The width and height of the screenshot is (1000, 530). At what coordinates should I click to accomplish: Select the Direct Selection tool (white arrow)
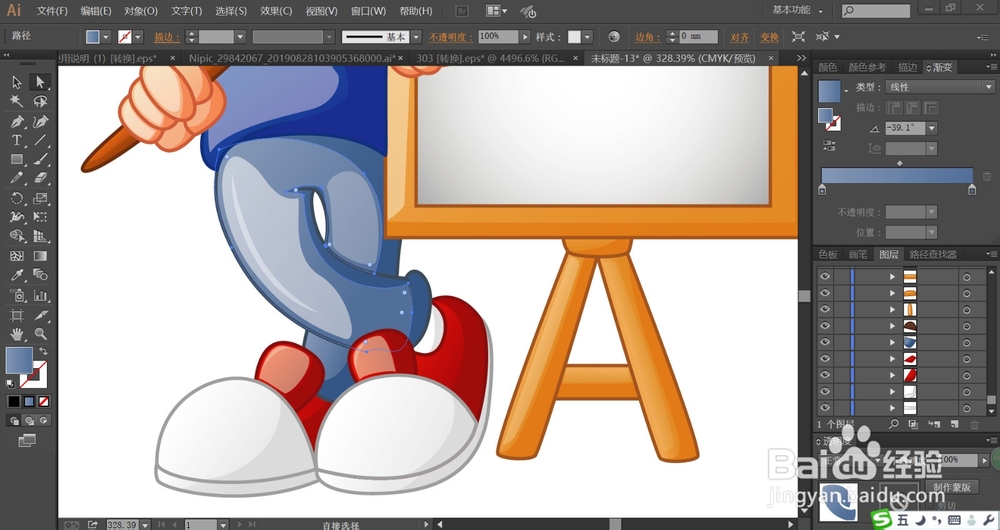[x=40, y=82]
